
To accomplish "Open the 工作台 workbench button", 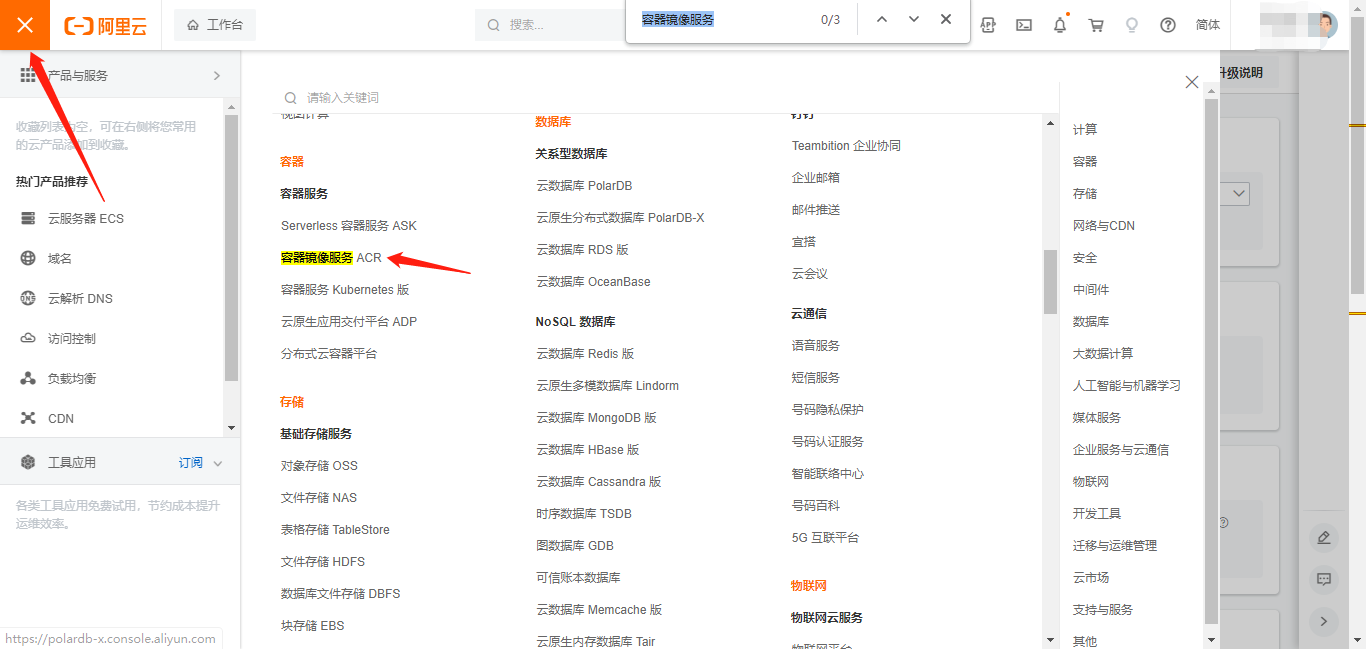I will pyautogui.click(x=215, y=25).
